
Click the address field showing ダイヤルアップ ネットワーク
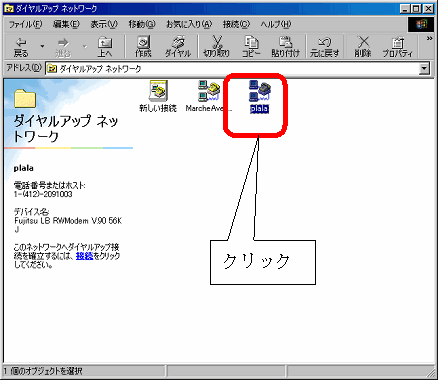tap(232, 69)
